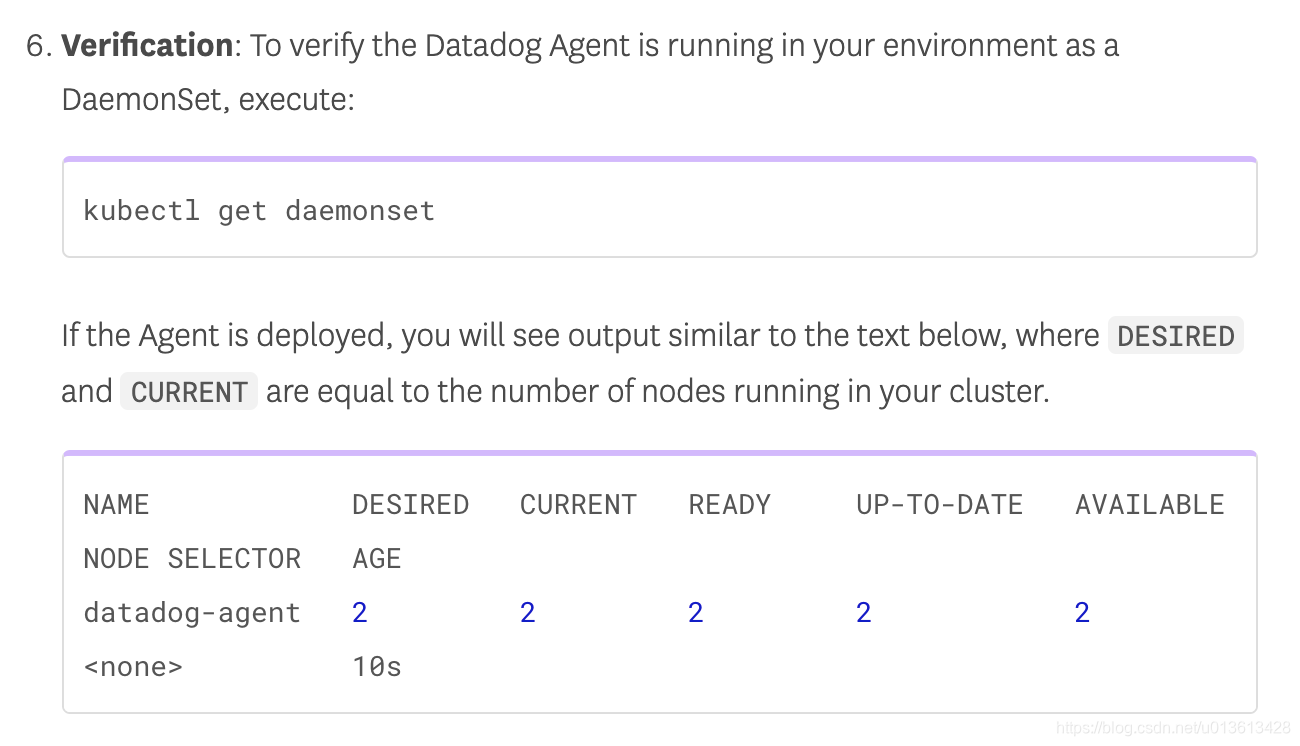Click the 'datadog-agent' row name

[x=192, y=612]
